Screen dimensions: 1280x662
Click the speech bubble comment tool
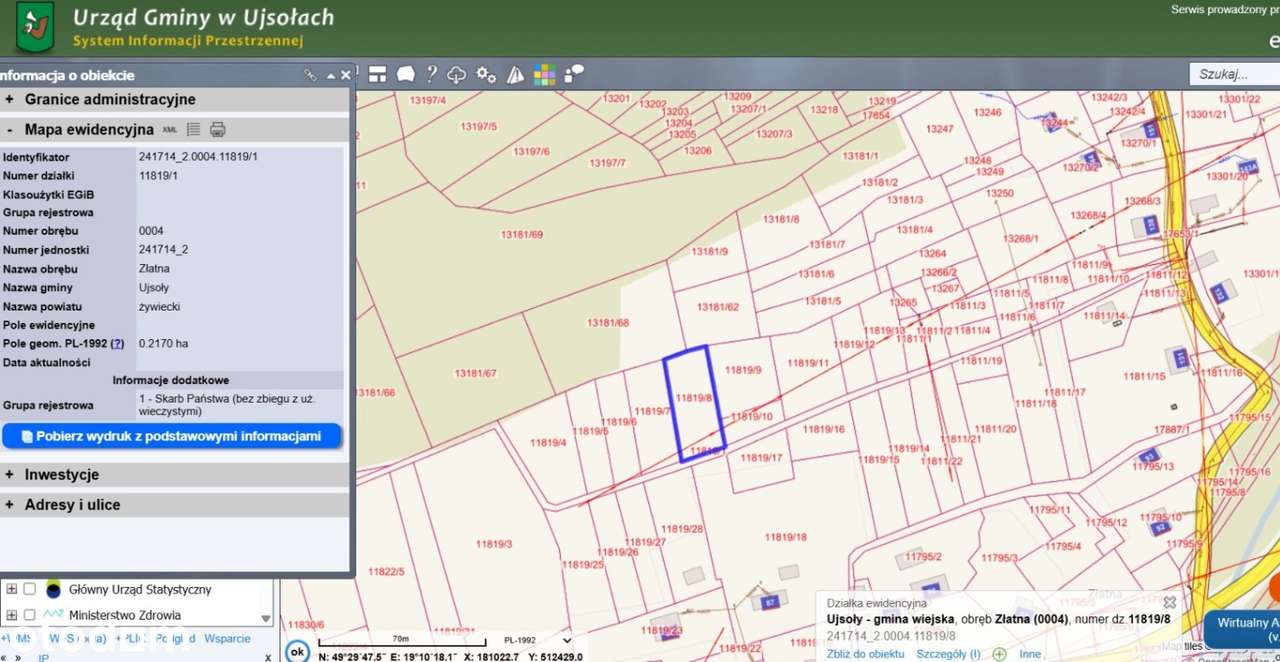(x=405, y=74)
